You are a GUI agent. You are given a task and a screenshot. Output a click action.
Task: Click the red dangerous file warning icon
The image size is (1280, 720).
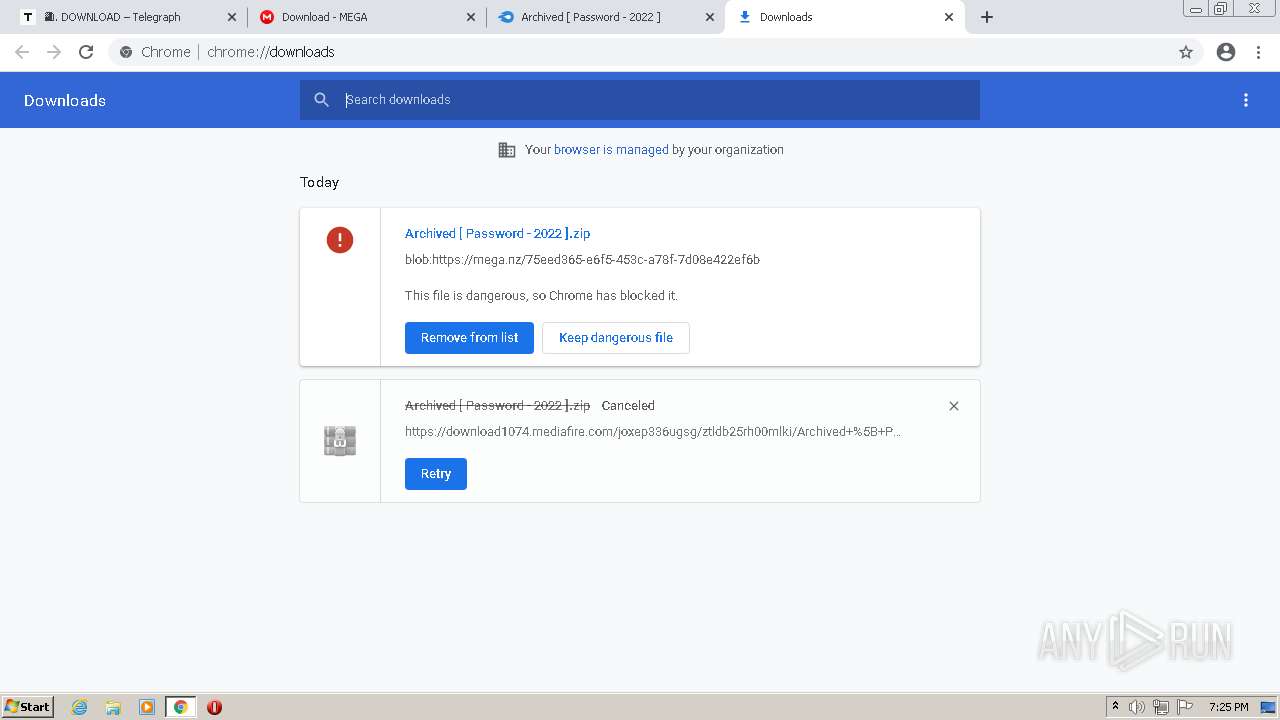tap(340, 240)
